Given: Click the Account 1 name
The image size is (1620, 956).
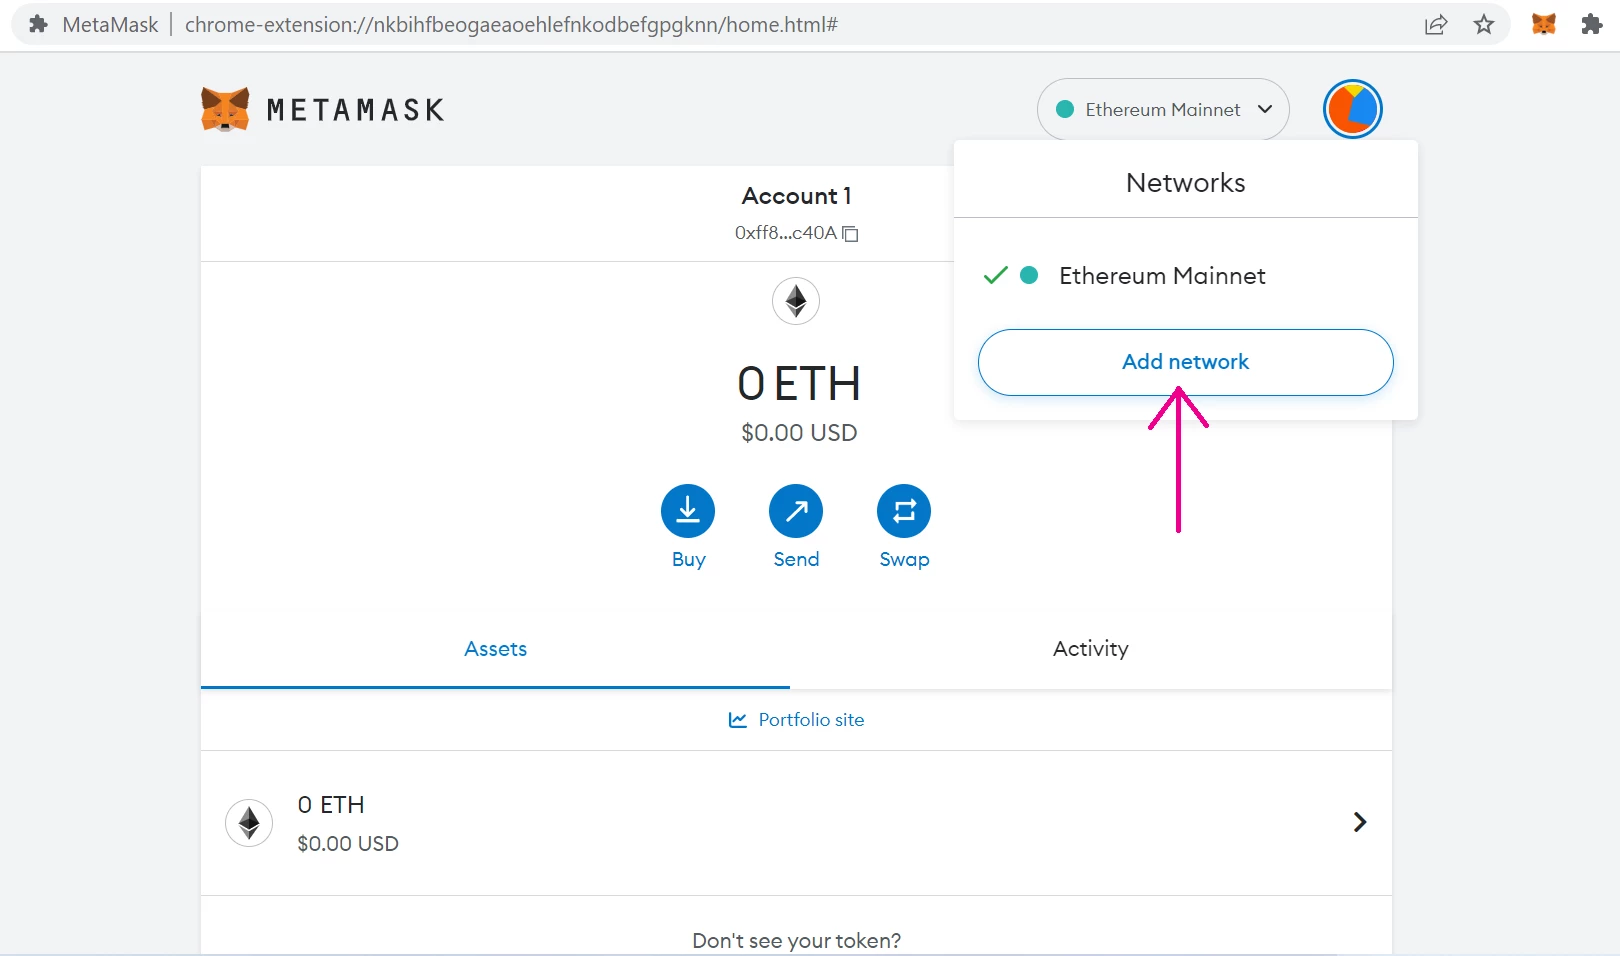Looking at the screenshot, I should pyautogui.click(x=796, y=196).
